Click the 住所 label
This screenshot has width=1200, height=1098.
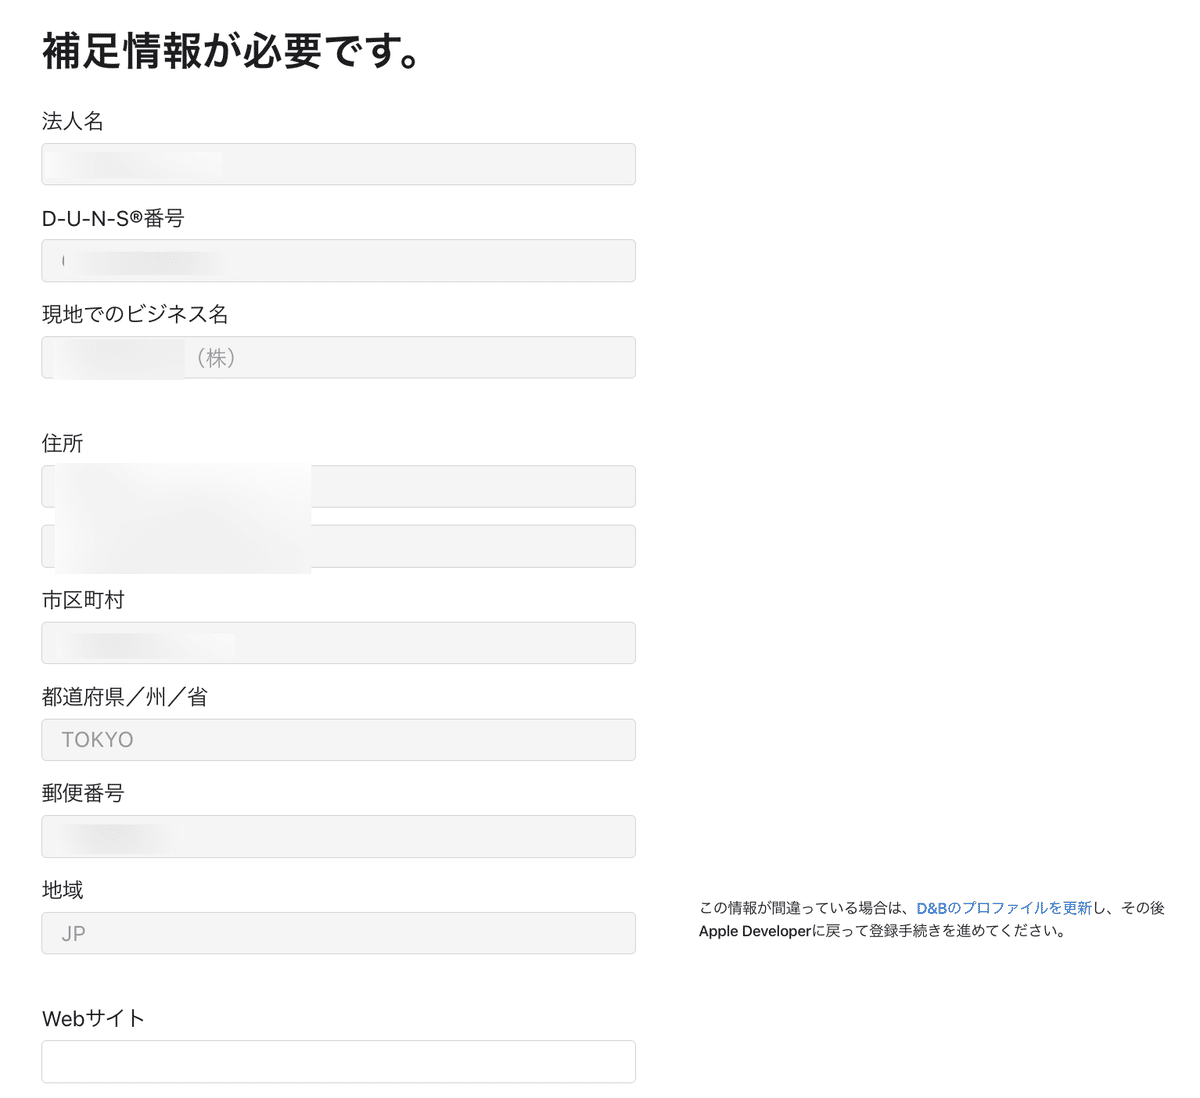pyautogui.click(x=62, y=443)
